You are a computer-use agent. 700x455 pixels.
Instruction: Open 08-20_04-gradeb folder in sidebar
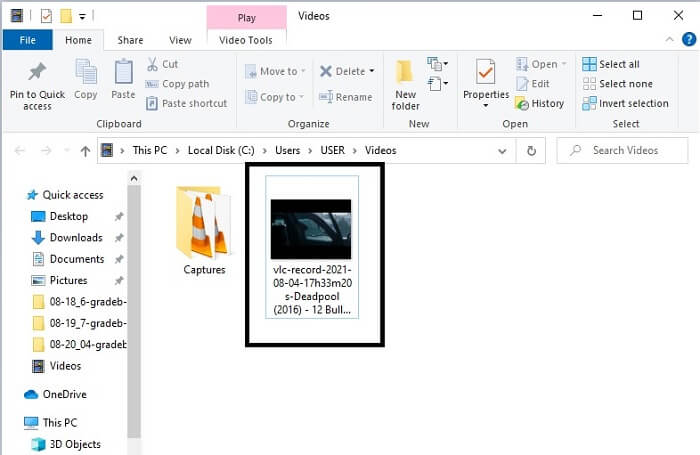79,345
